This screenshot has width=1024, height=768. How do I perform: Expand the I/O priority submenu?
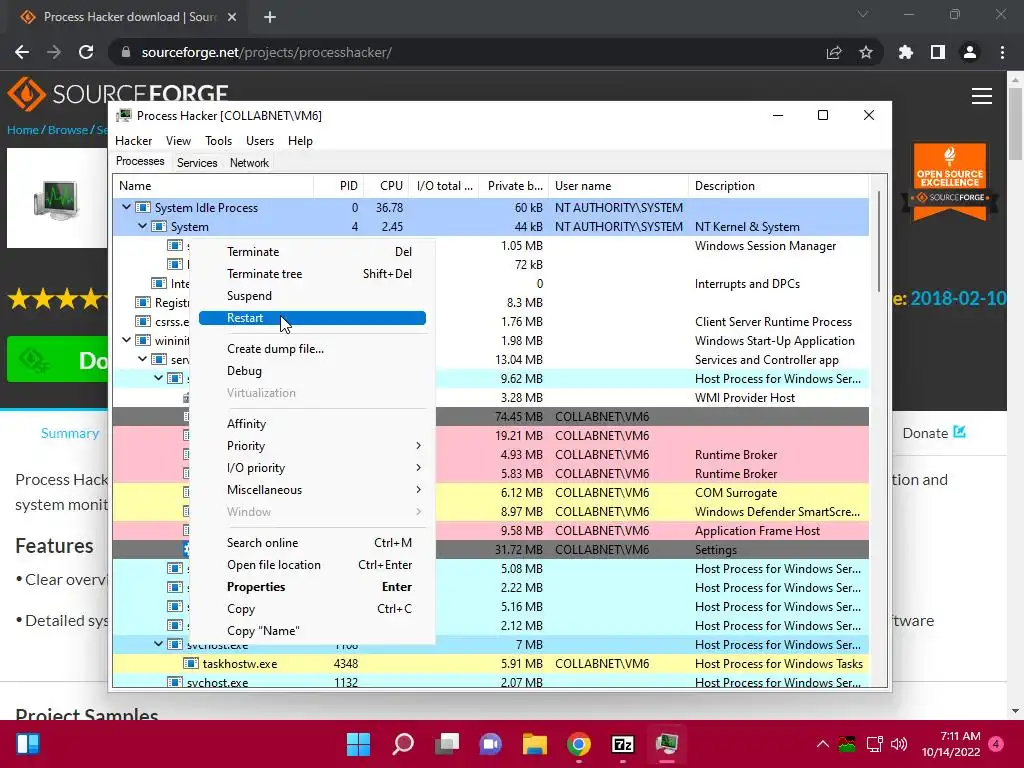[312, 468]
